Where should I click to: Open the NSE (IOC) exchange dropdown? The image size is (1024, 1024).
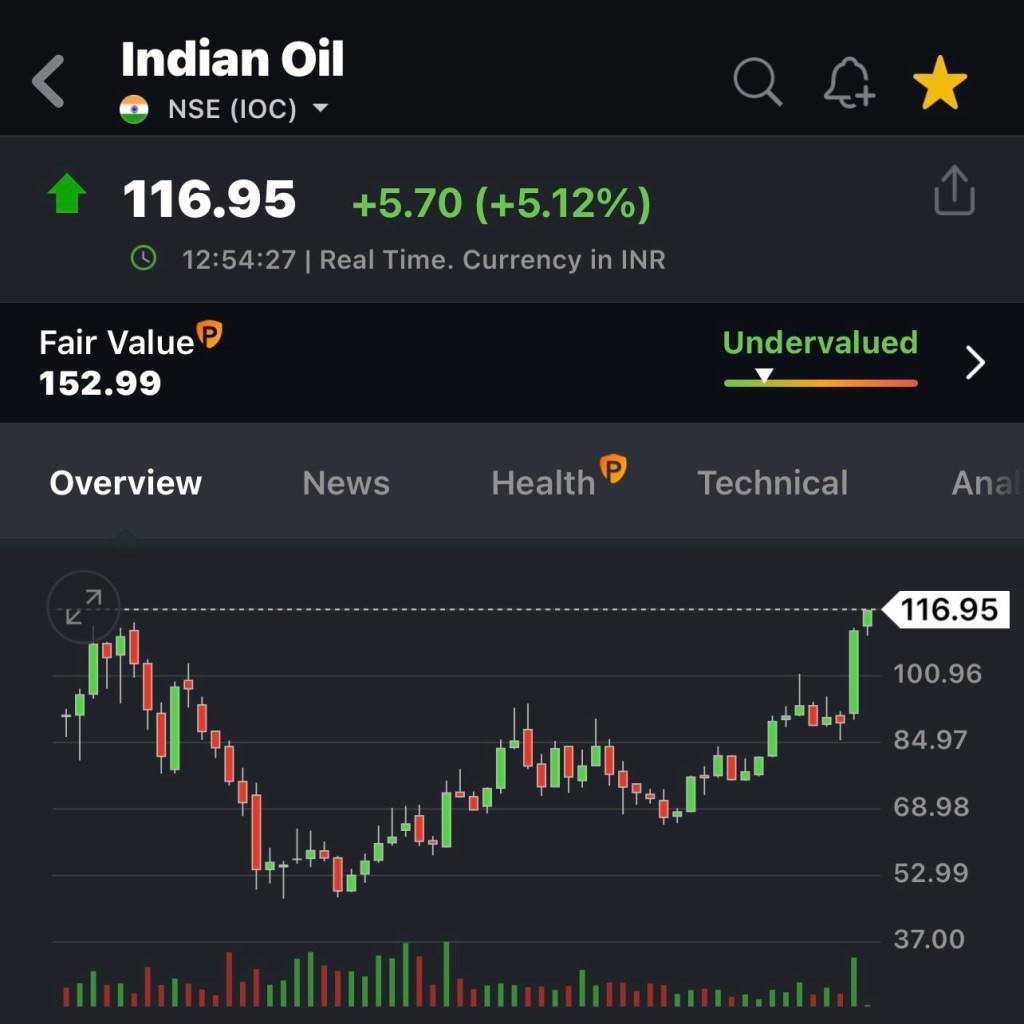click(320, 108)
